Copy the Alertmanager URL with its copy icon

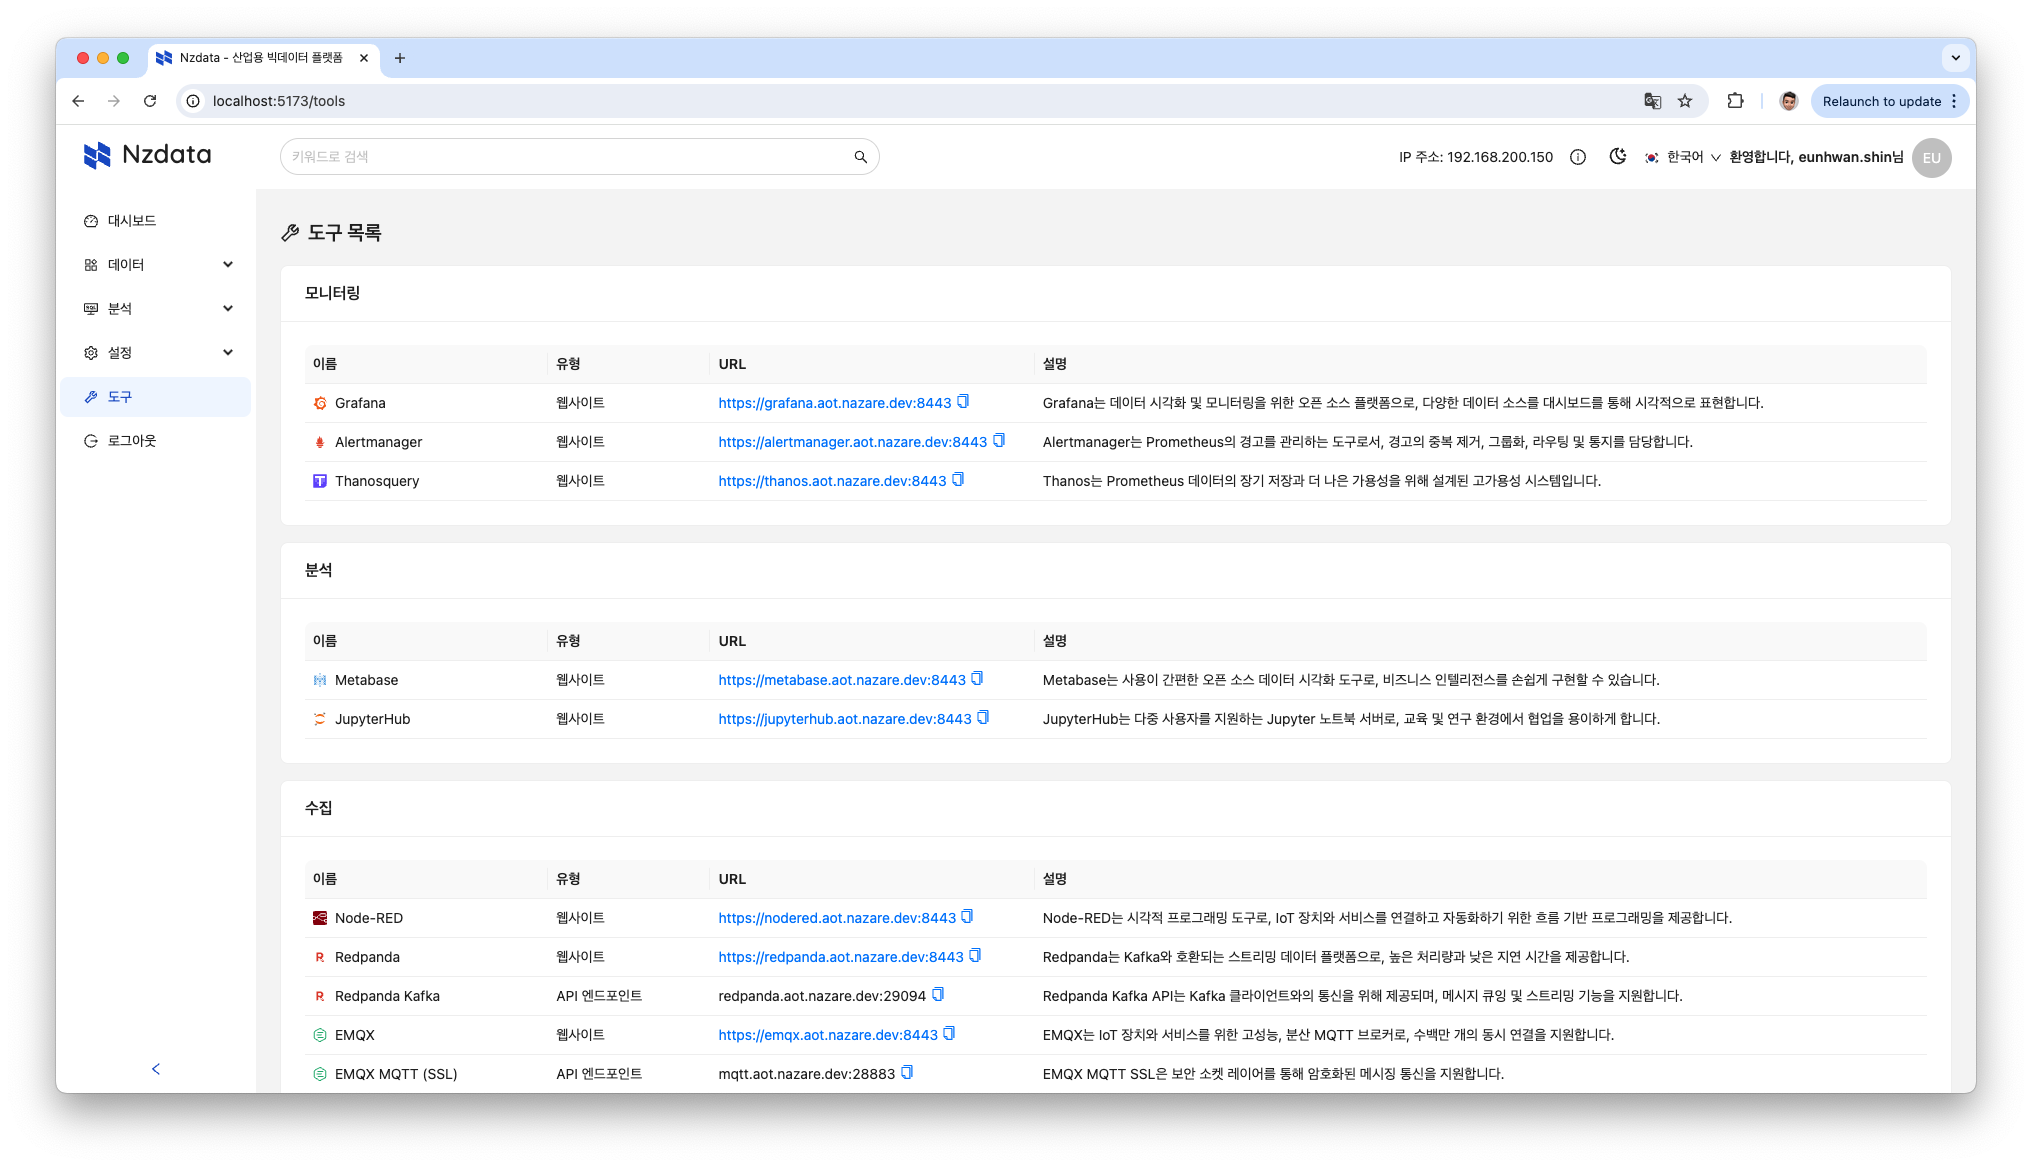(999, 441)
